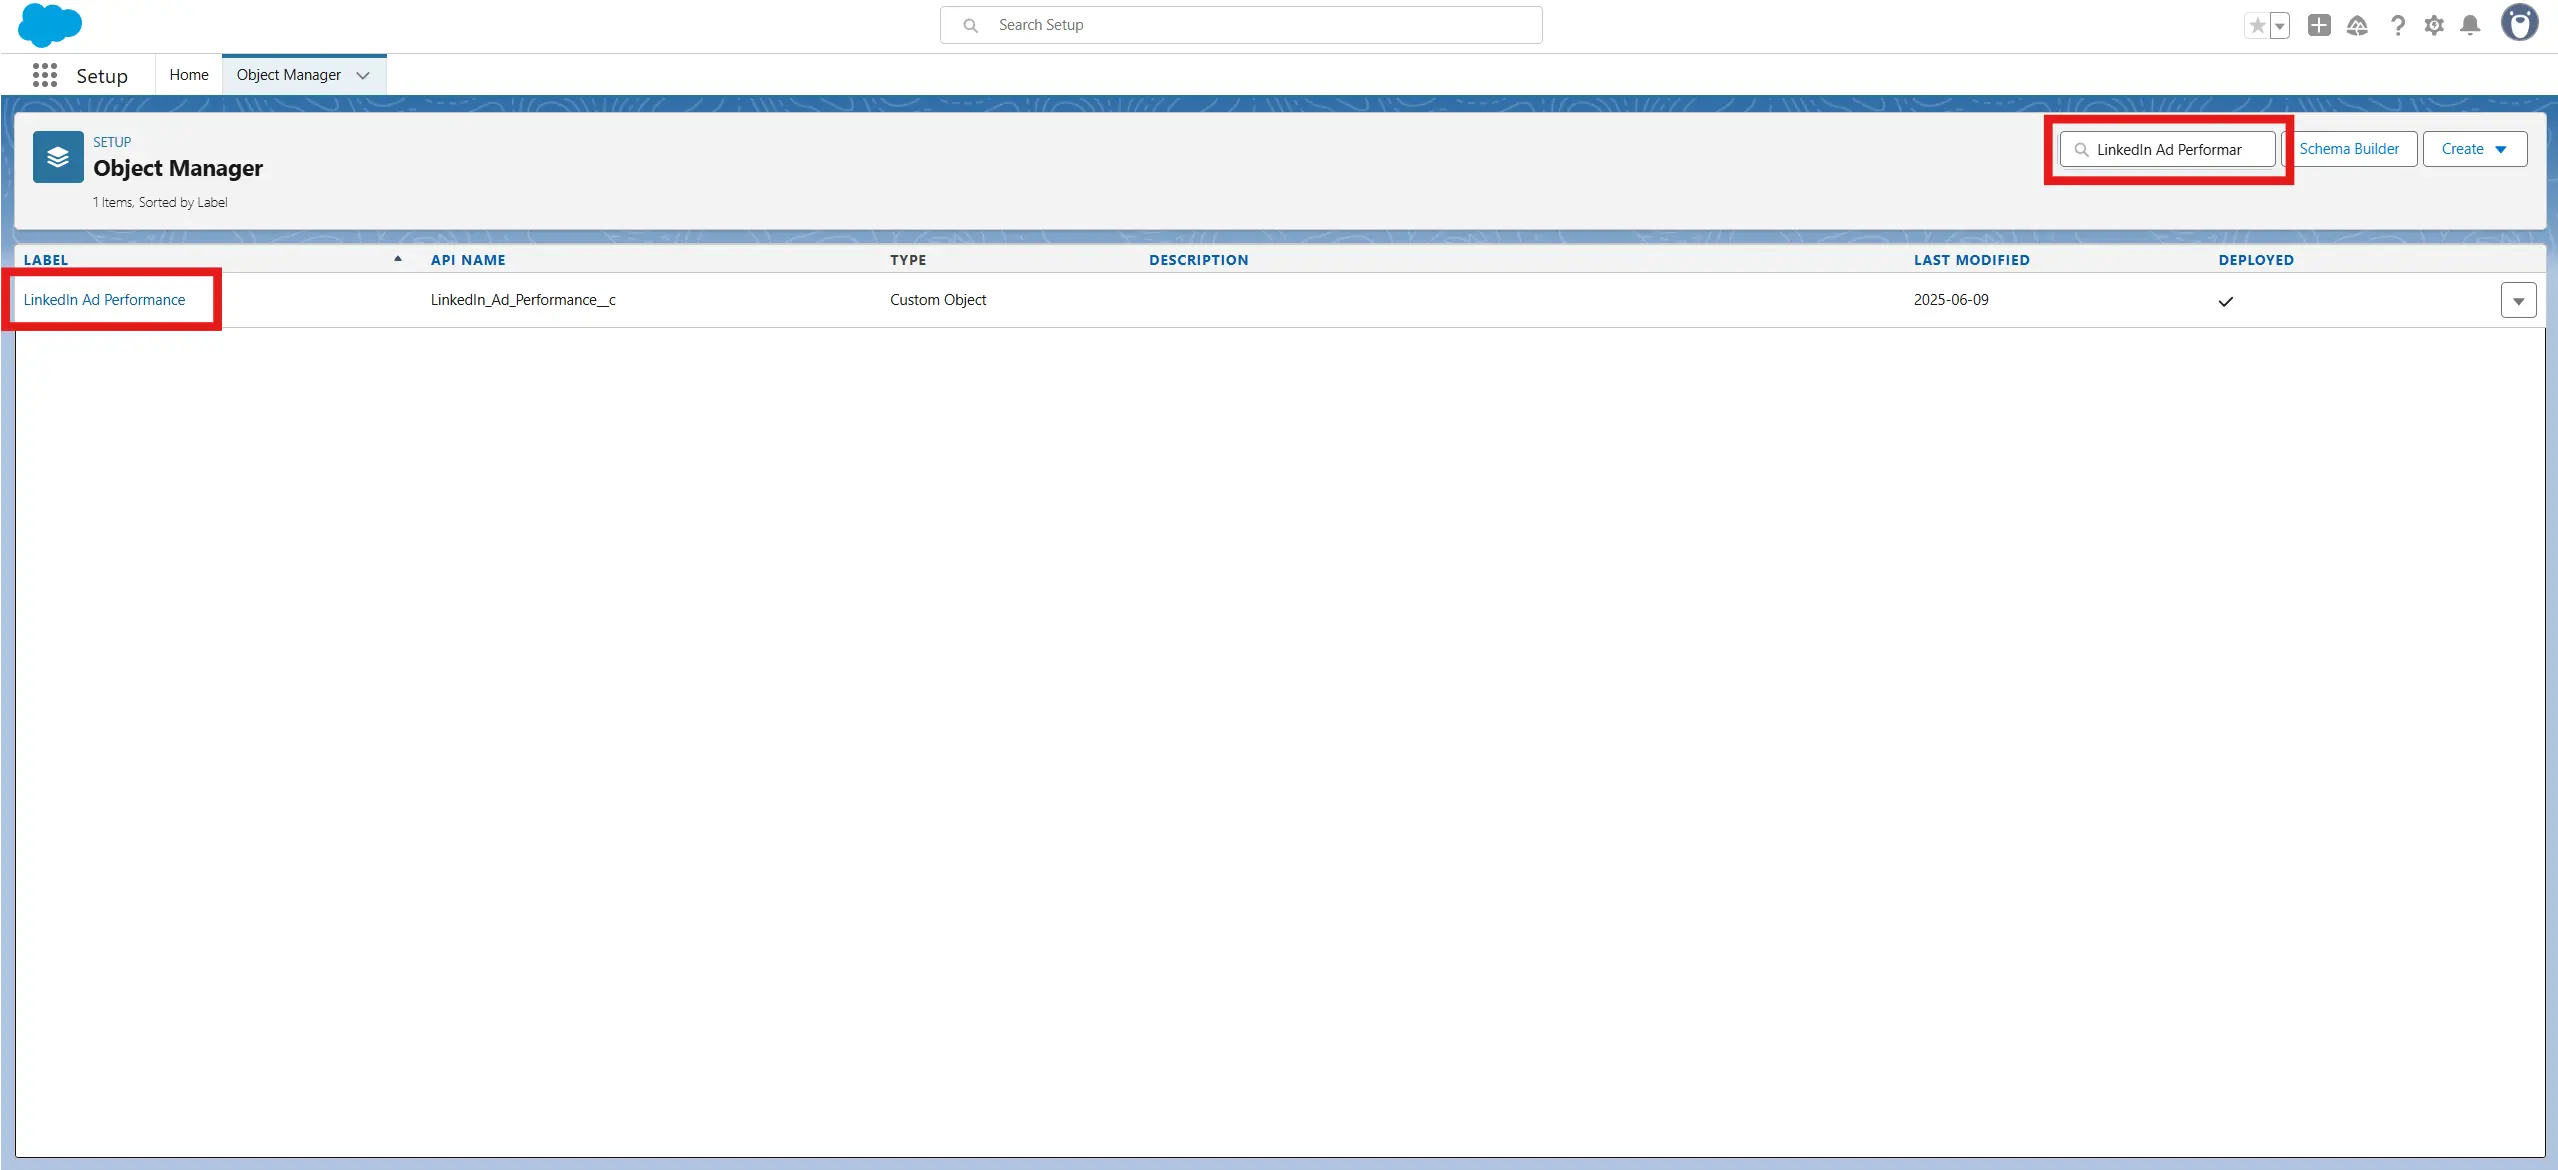Open the App Launcher grid icon
Image resolution: width=2558 pixels, height=1170 pixels.
pyautogui.click(x=44, y=75)
